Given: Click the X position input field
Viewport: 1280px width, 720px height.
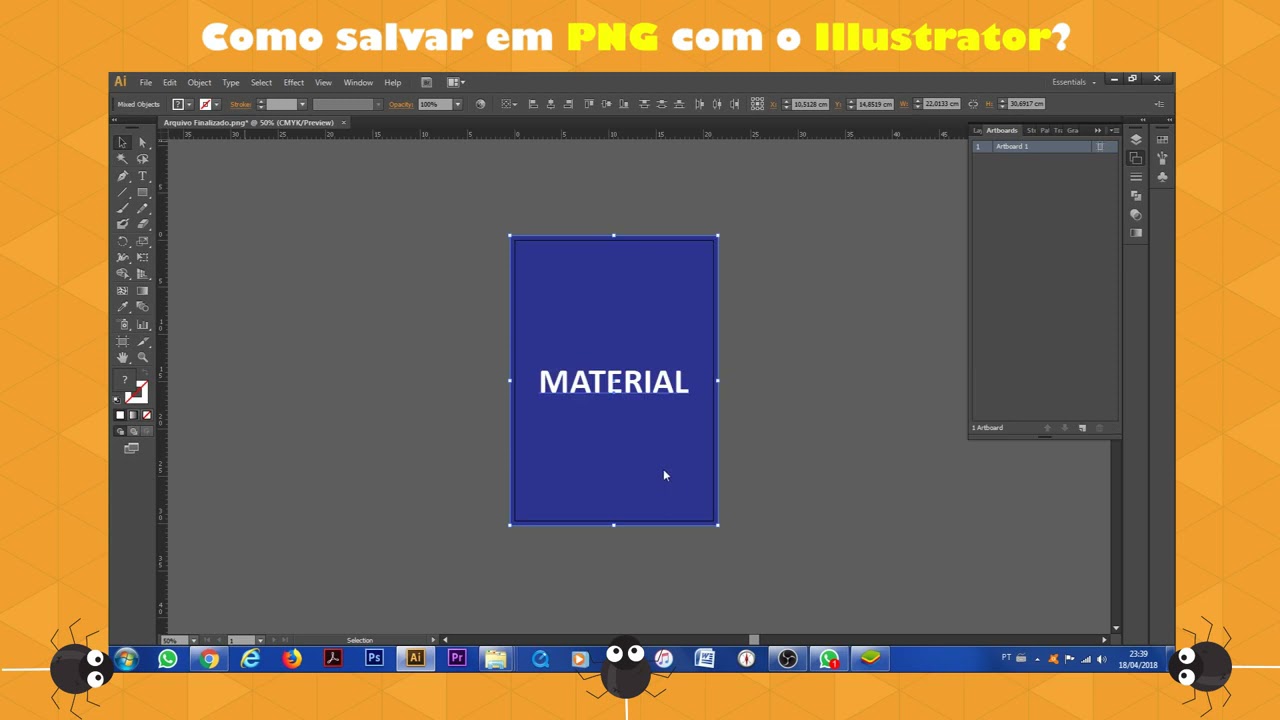Looking at the screenshot, I should (810, 104).
